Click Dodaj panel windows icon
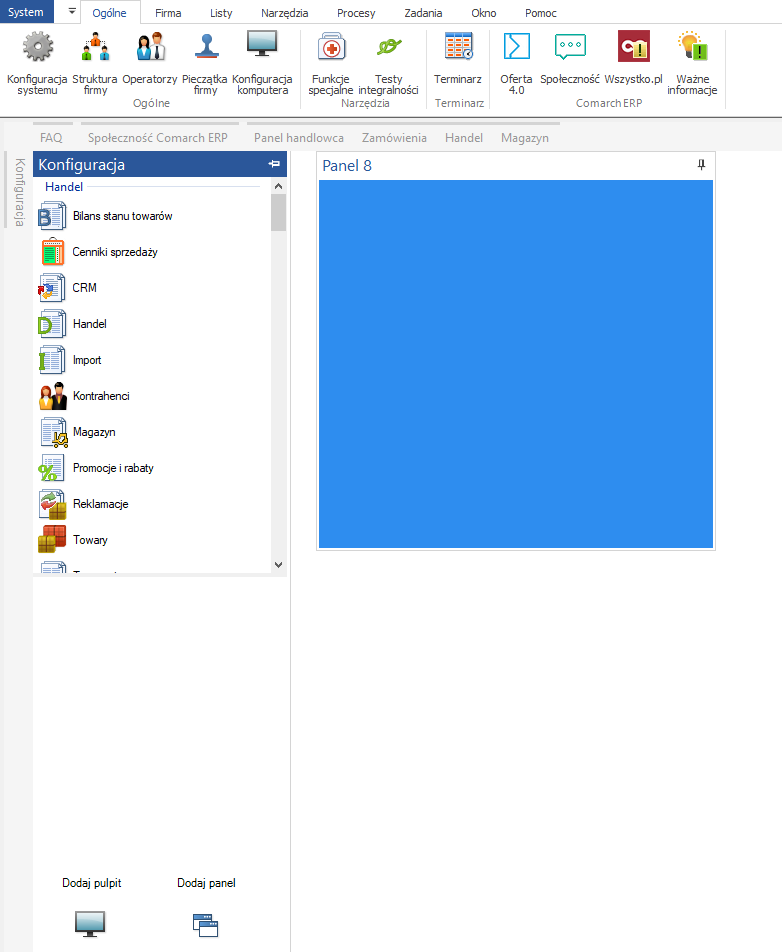This screenshot has height=952, width=782. click(x=206, y=925)
